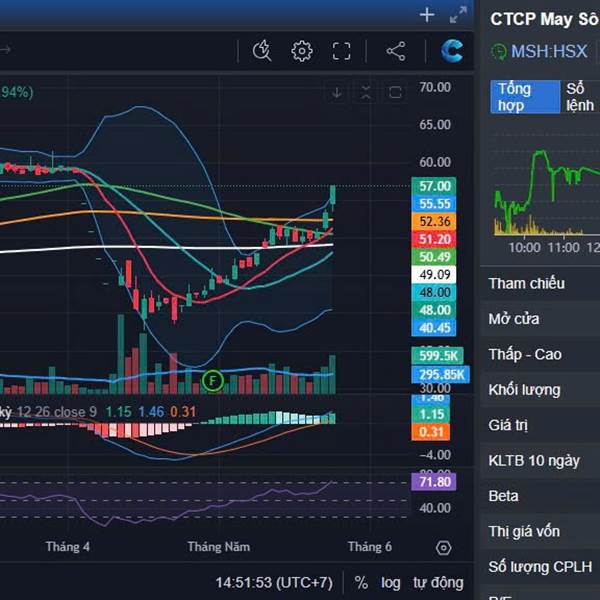The image size is (600, 600).
Task: Click the 57.00 current price label
Action: (x=434, y=186)
